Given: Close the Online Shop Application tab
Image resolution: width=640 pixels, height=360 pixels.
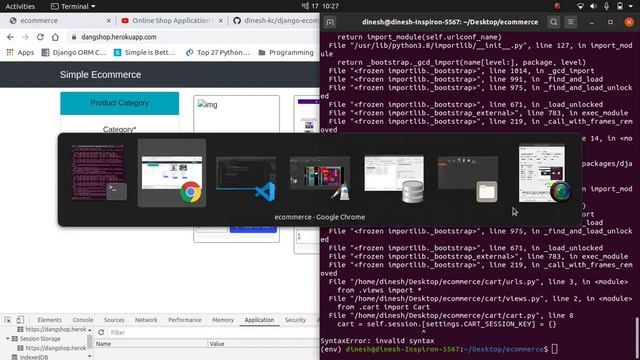Looking at the screenshot, I should pyautogui.click(x=221, y=20).
